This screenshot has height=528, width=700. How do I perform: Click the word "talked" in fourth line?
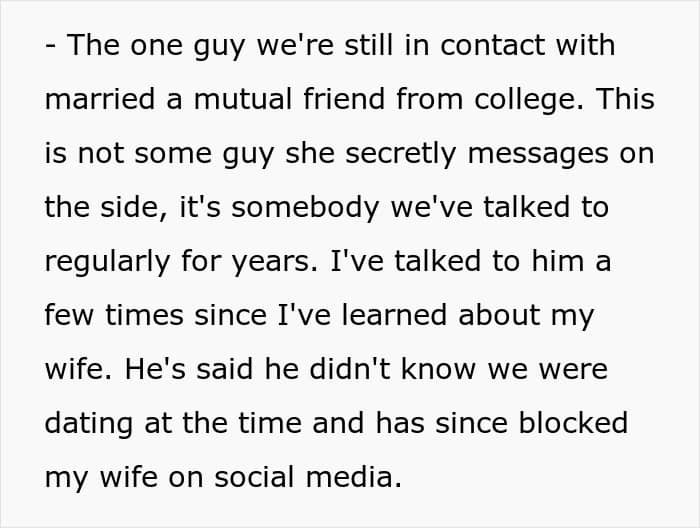pyautogui.click(x=527, y=207)
